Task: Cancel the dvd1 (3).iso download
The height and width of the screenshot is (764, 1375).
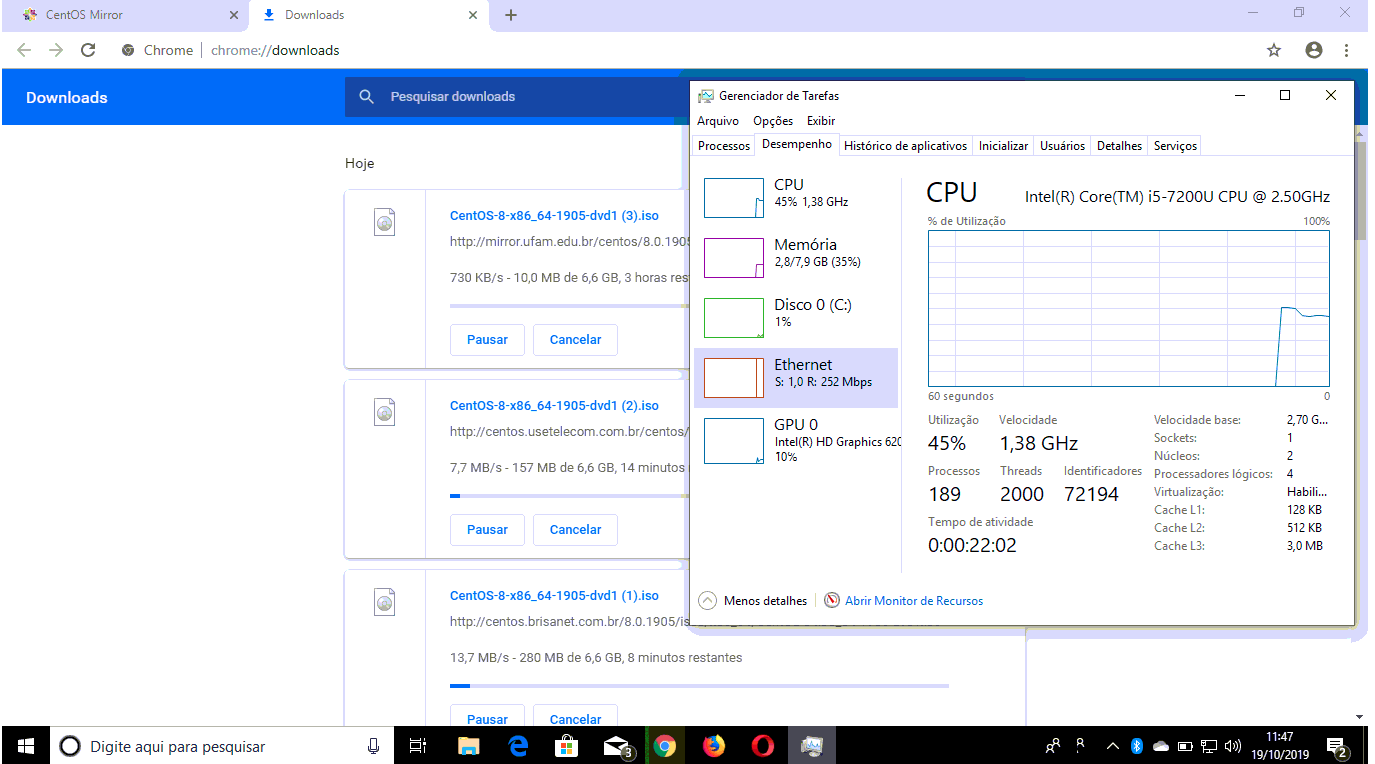Action: point(575,340)
